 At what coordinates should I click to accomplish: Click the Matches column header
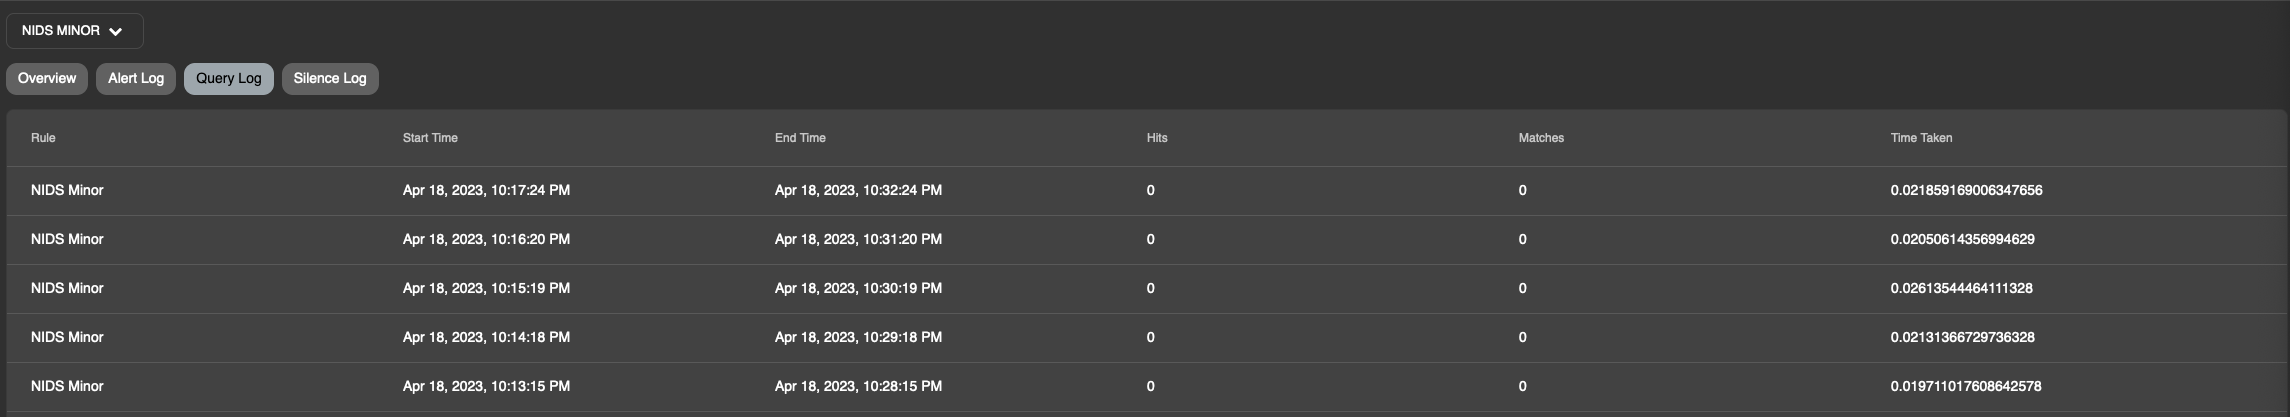(x=1541, y=138)
